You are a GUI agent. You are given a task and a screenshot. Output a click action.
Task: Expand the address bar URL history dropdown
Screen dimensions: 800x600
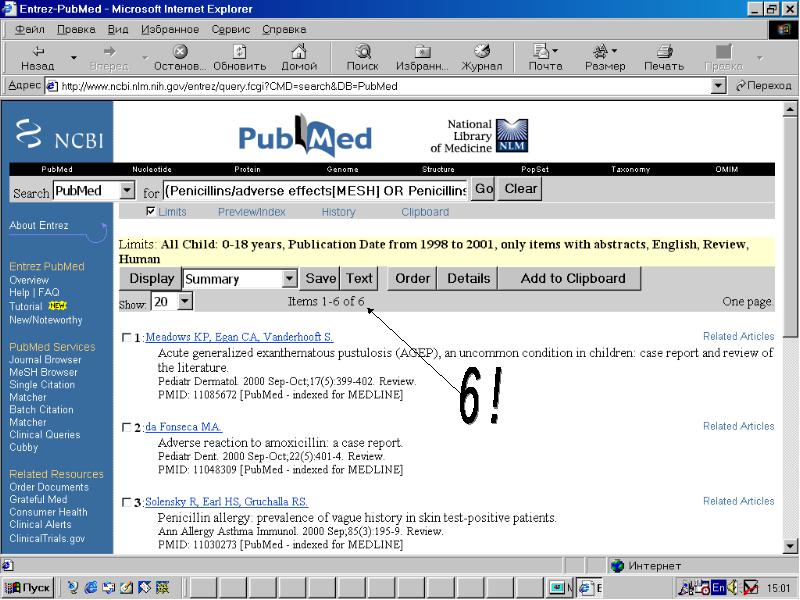718,86
